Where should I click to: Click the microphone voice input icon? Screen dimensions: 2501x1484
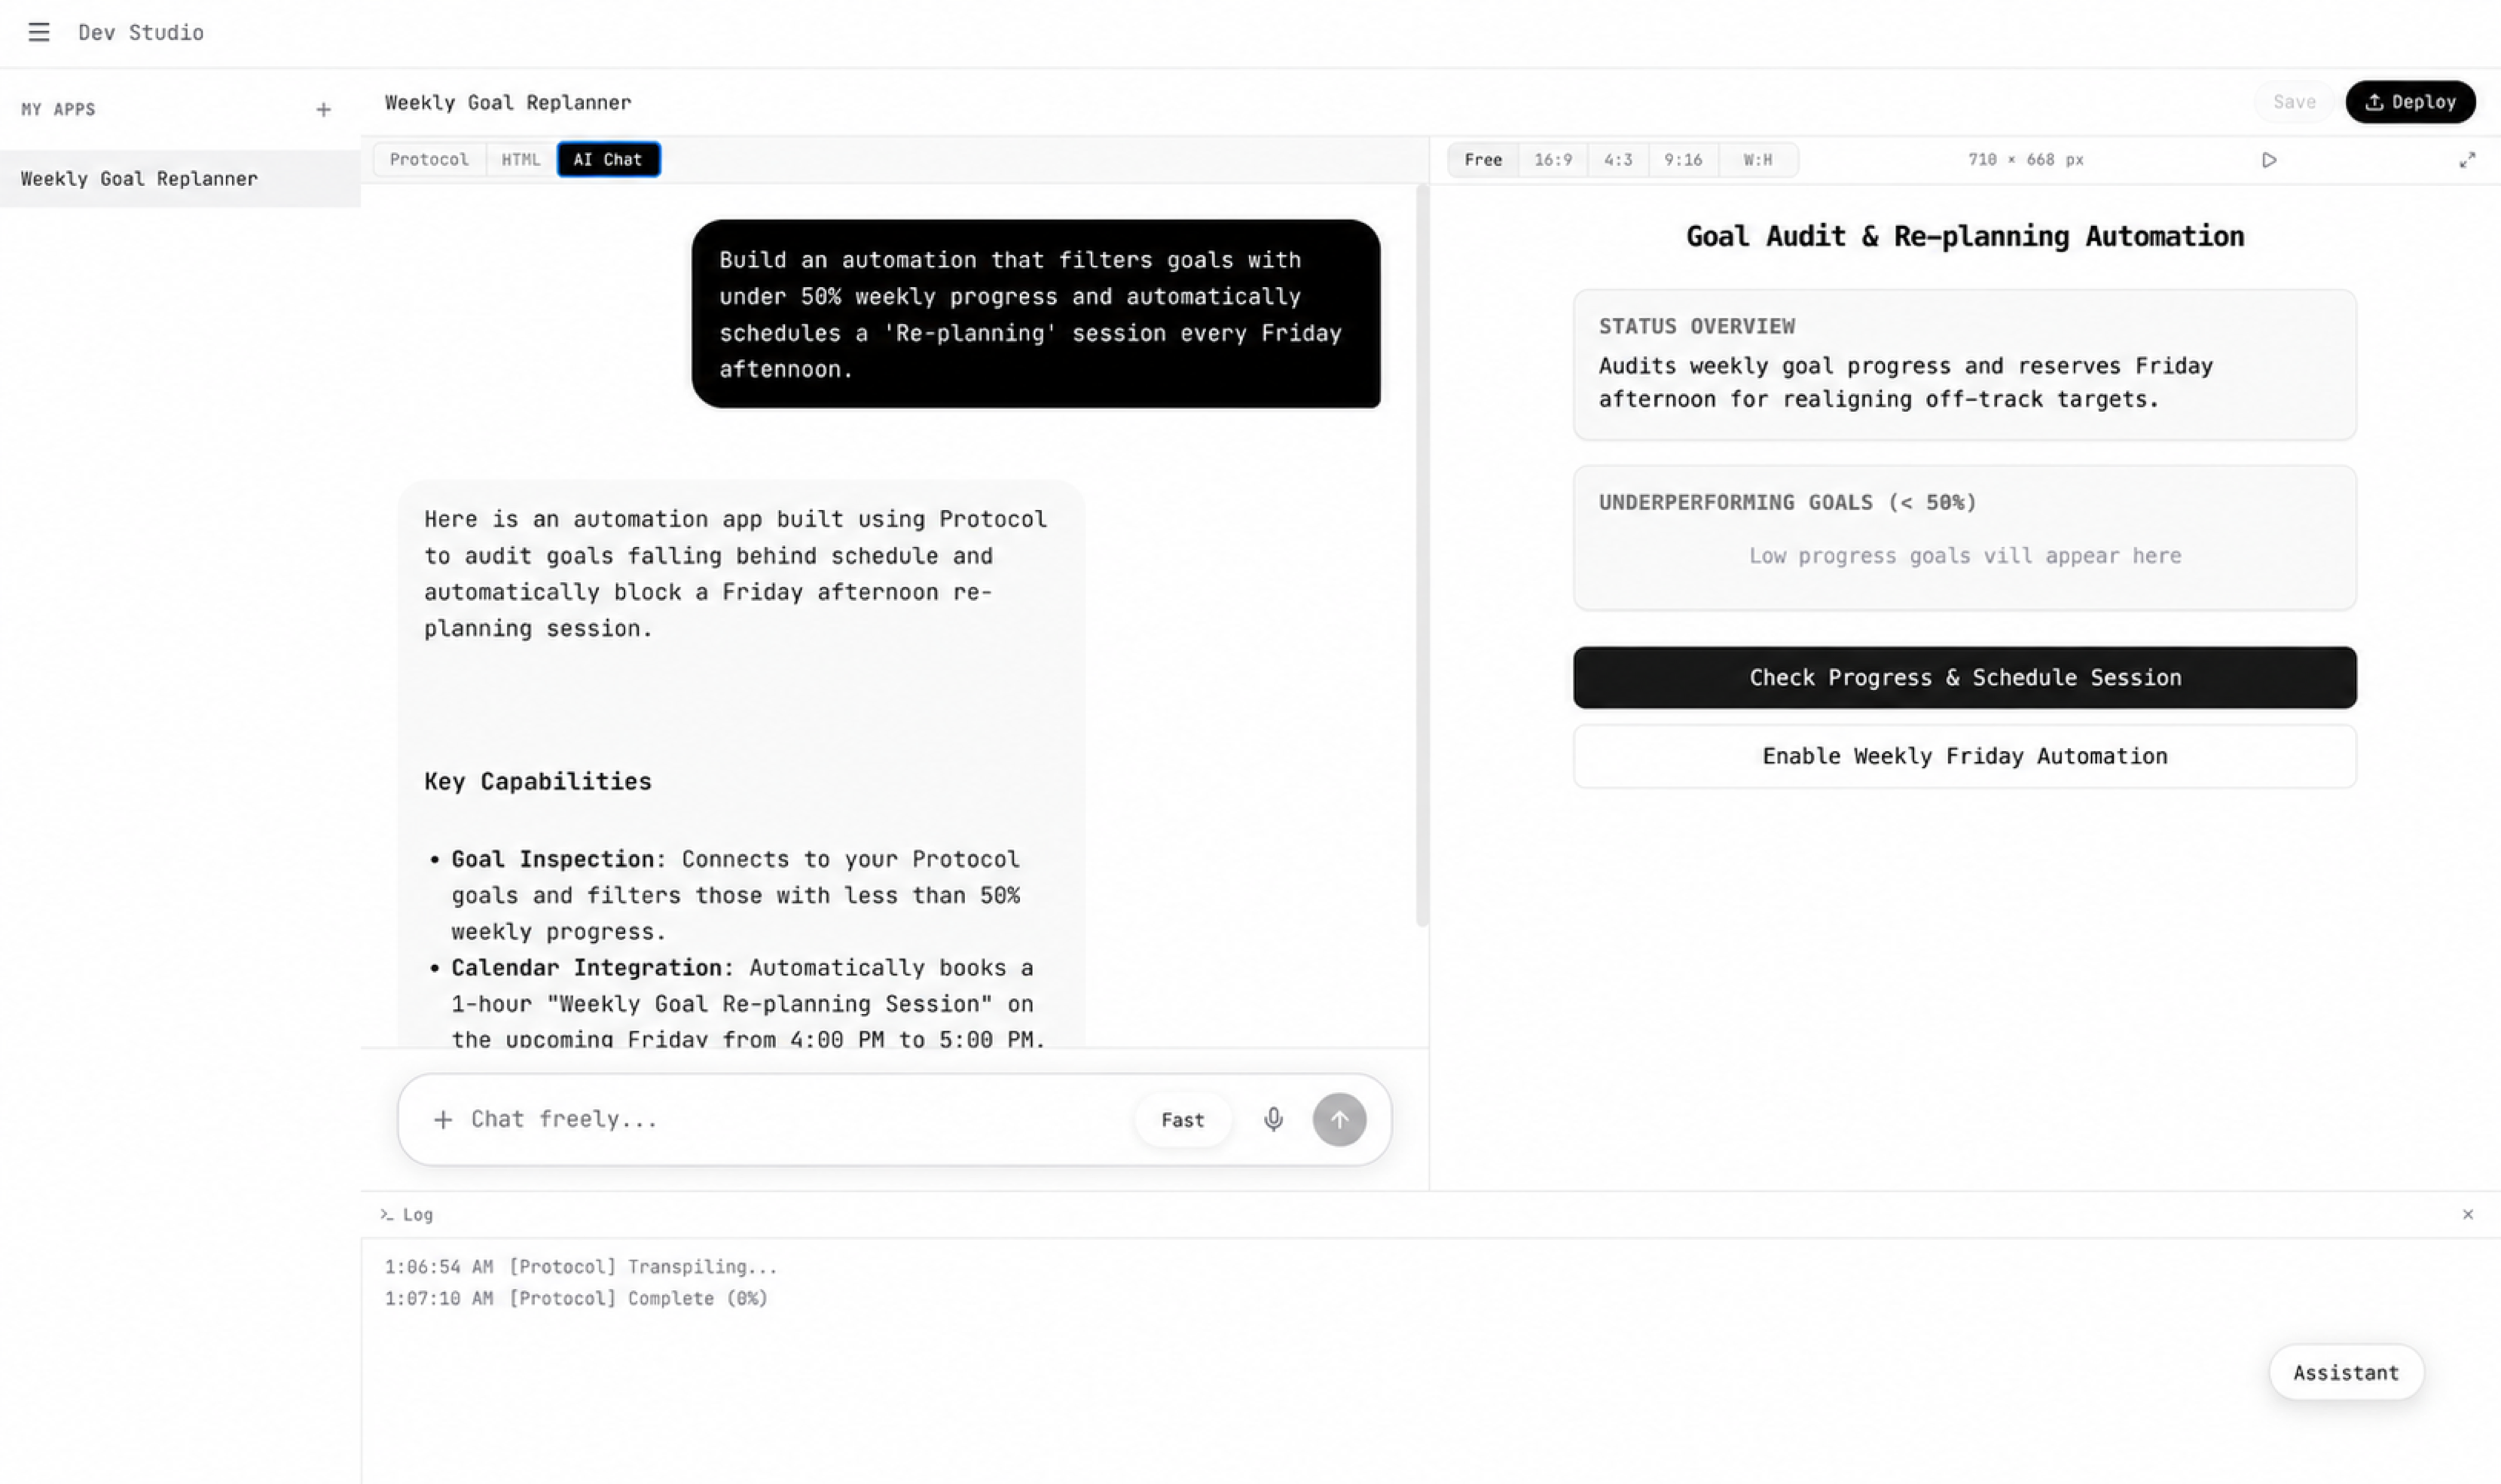click(x=1273, y=1119)
